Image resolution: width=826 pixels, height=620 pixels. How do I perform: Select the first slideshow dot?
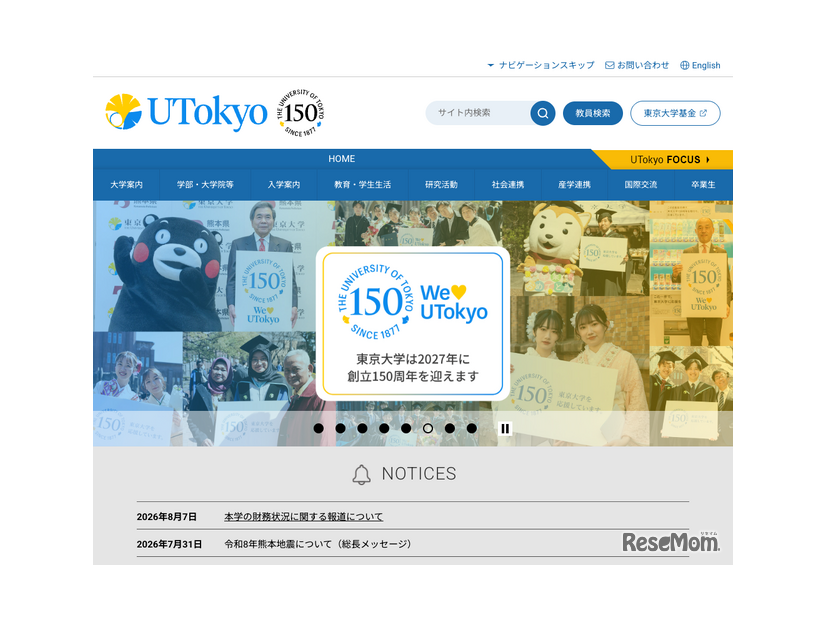(318, 428)
